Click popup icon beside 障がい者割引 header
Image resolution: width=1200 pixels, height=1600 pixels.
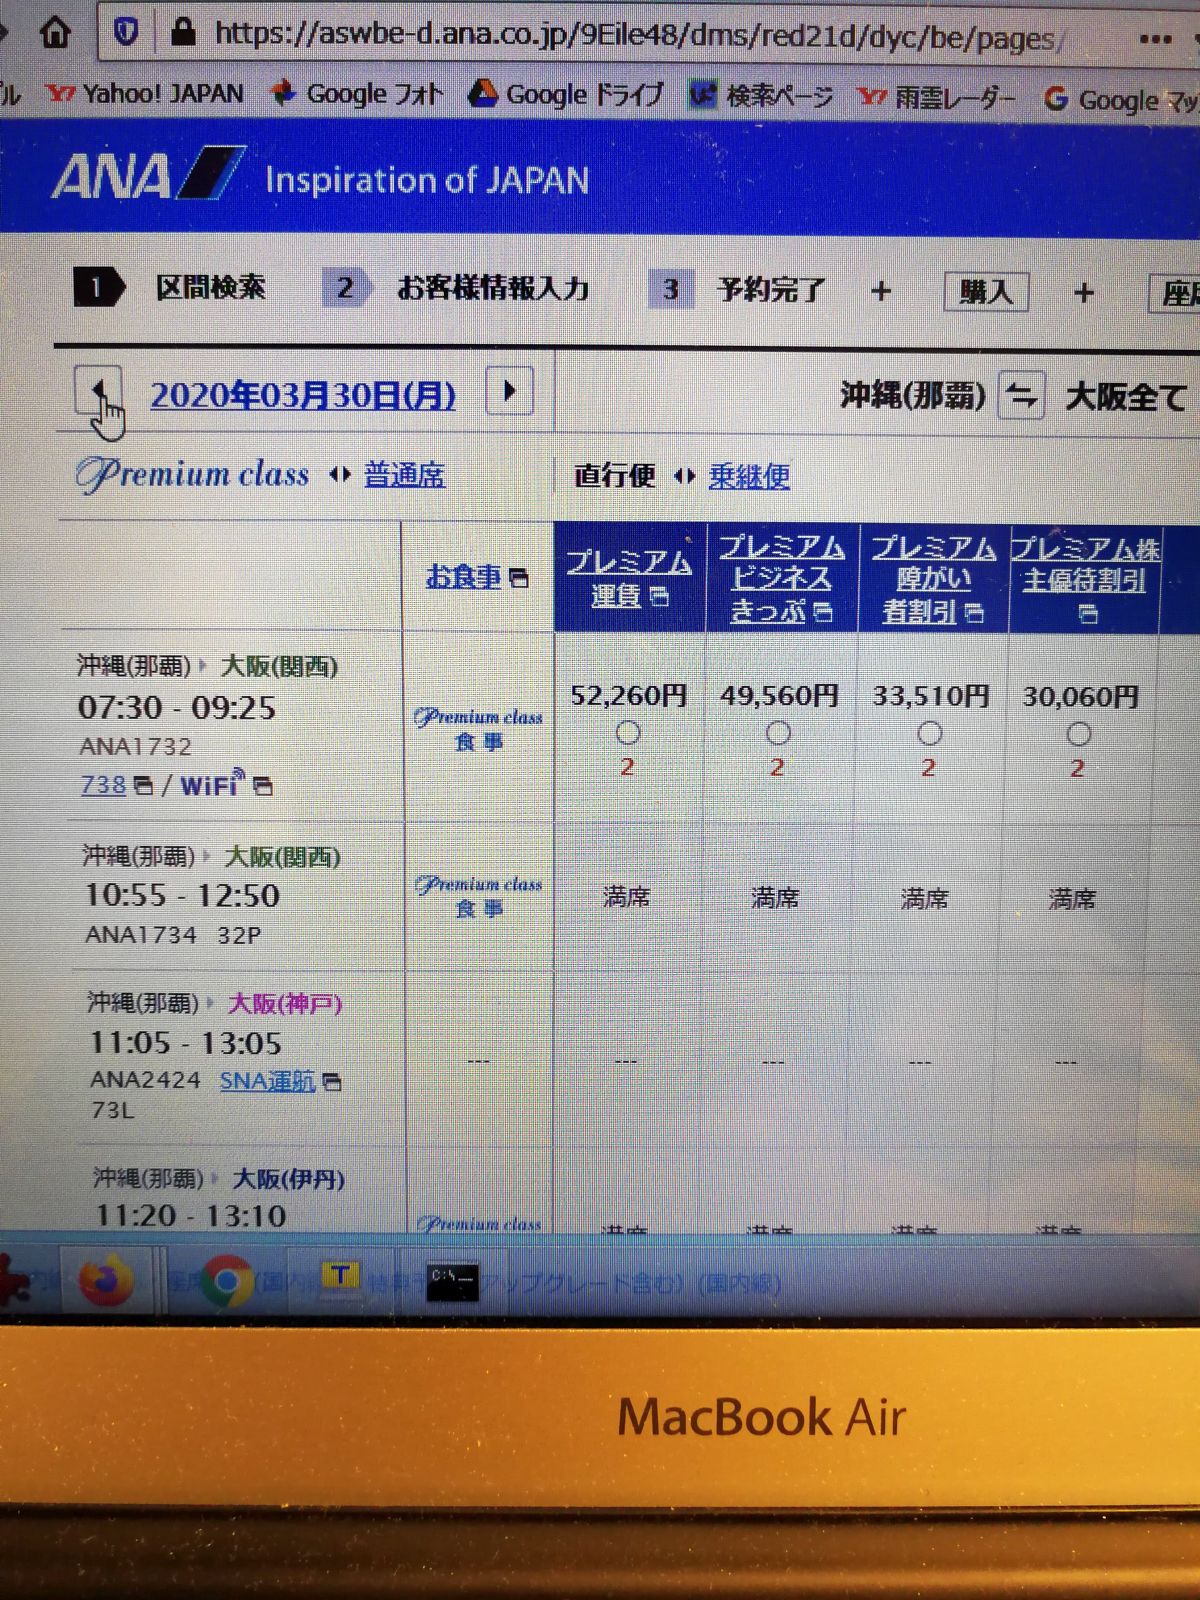[974, 611]
